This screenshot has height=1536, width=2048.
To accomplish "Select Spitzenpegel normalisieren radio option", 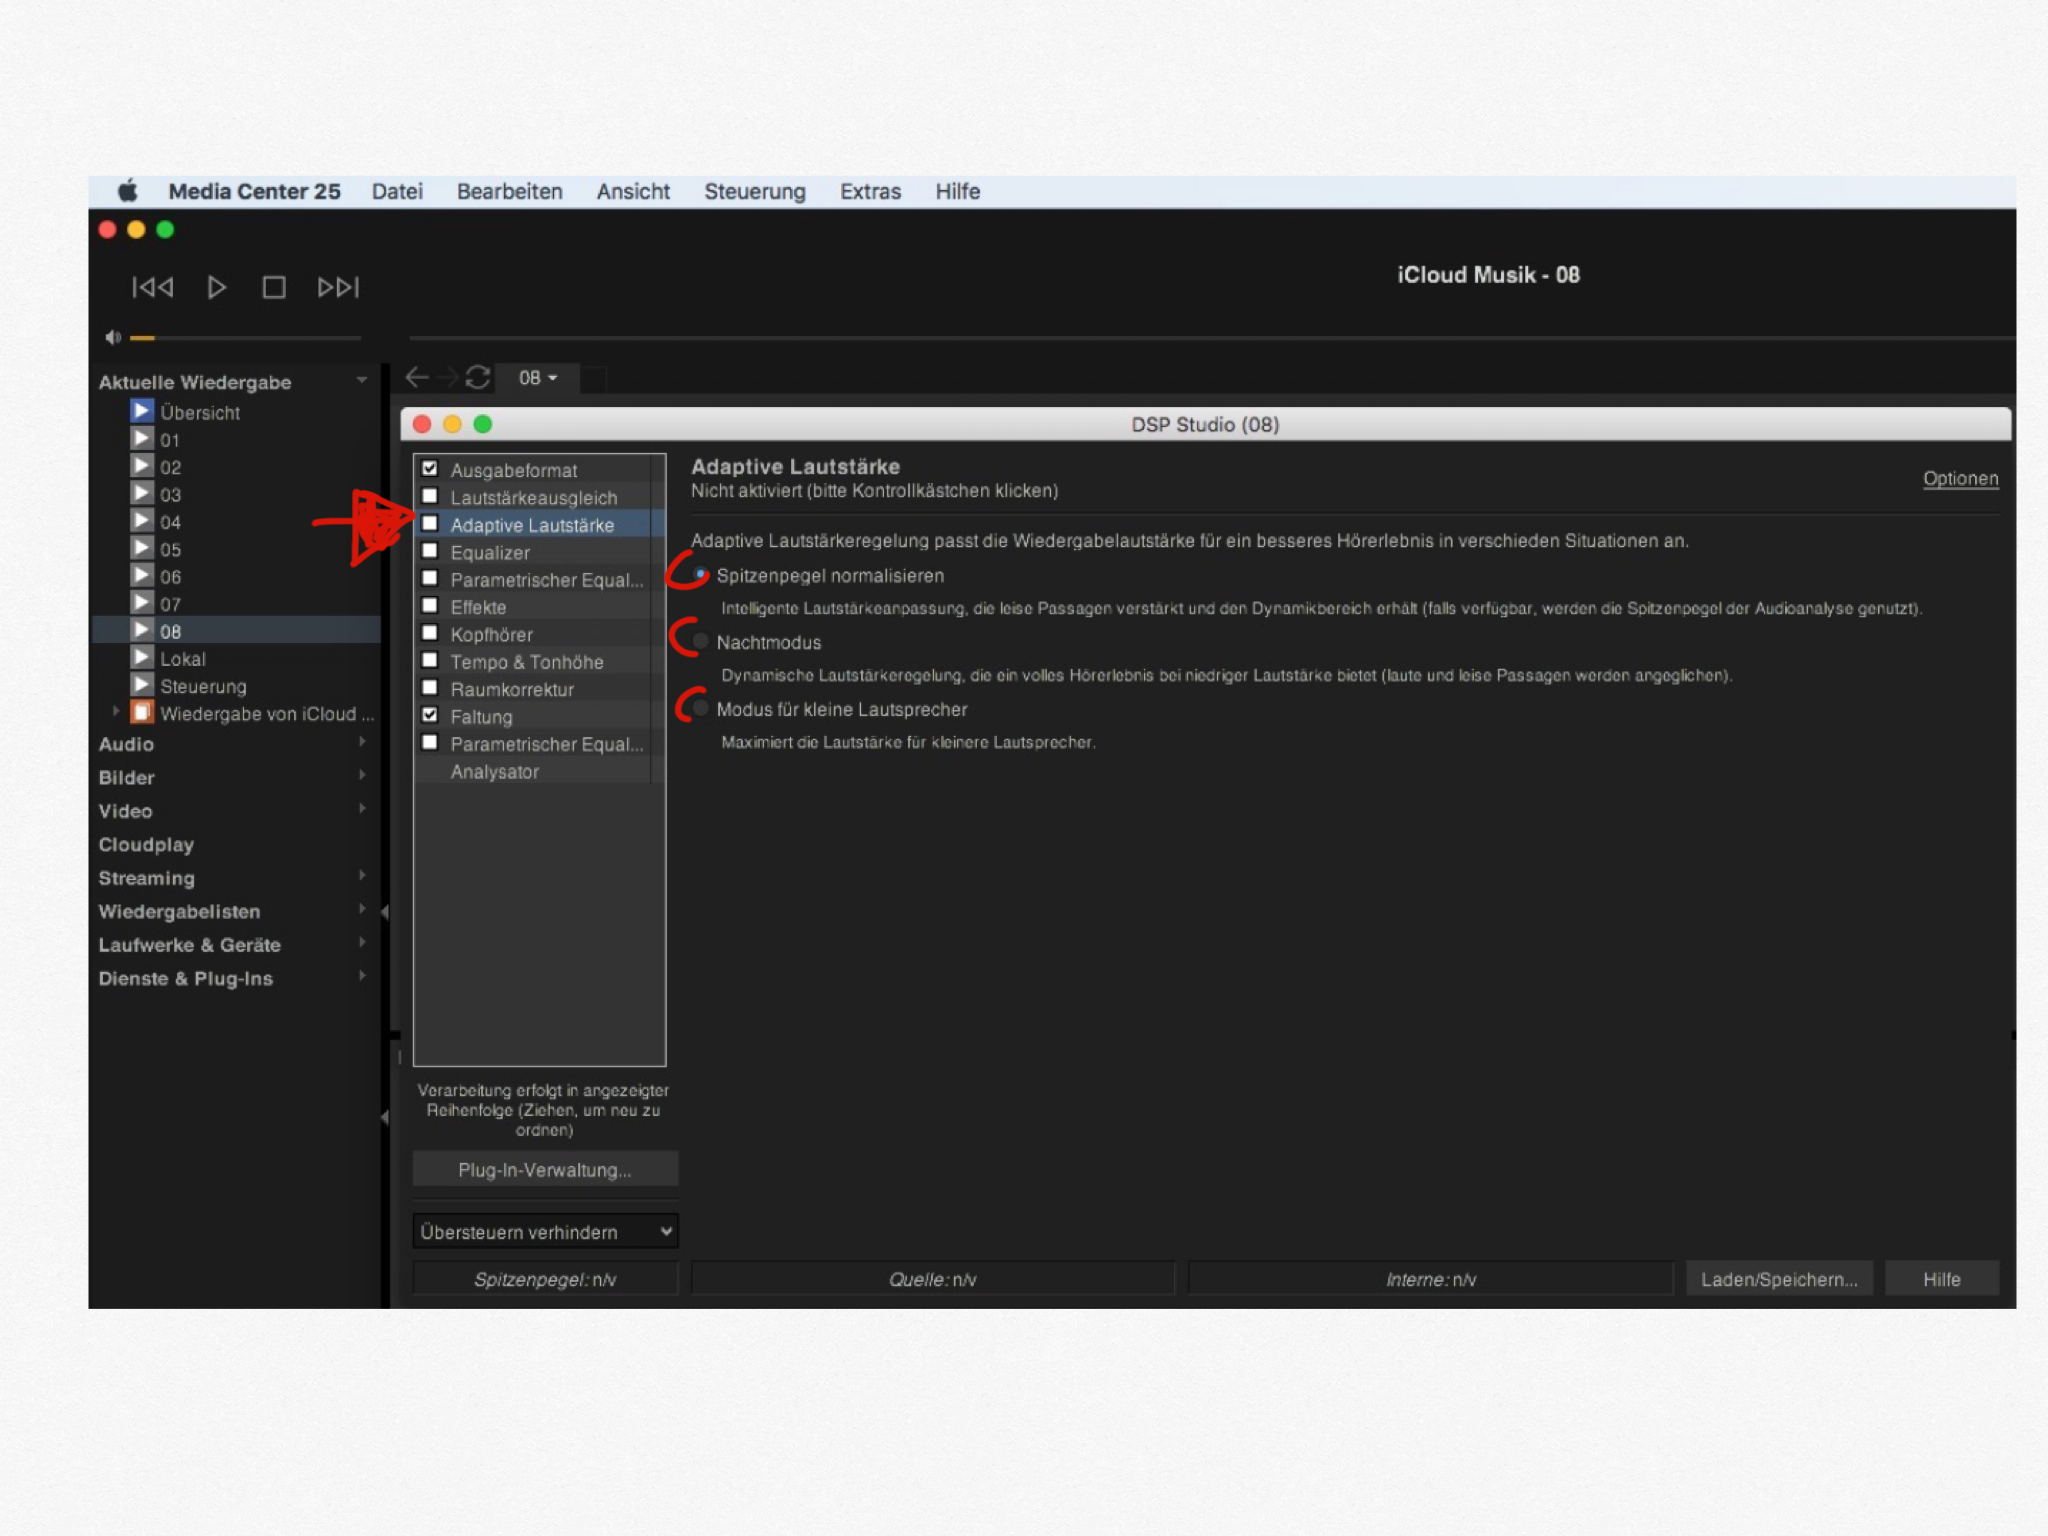I will tap(701, 575).
